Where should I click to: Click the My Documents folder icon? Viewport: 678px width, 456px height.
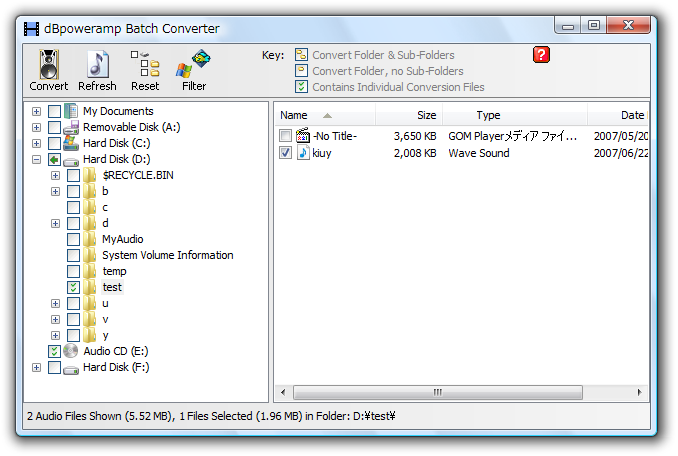(71, 111)
